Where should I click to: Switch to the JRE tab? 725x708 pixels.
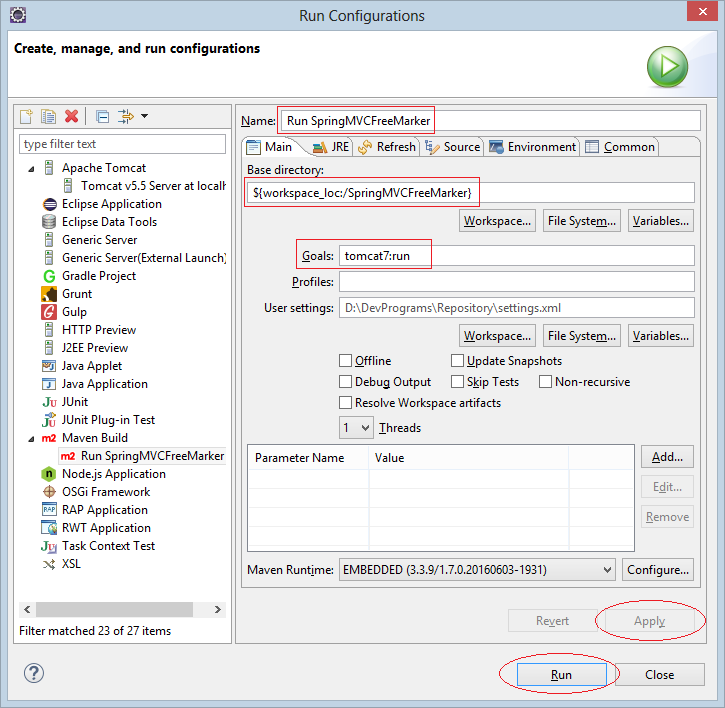point(331,147)
